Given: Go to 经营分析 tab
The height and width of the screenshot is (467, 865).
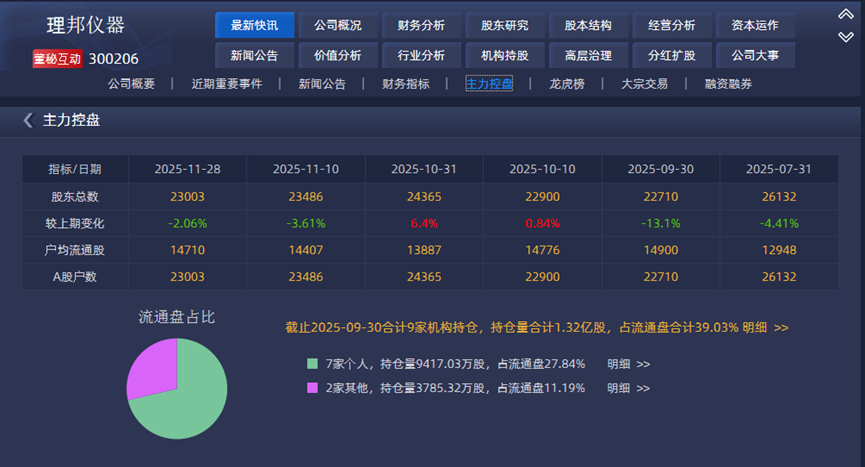Looking at the screenshot, I should click(x=671, y=25).
